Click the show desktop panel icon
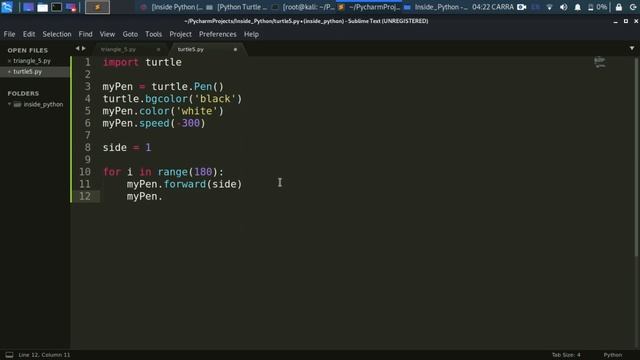The height and width of the screenshot is (360, 640). click(x=28, y=7)
